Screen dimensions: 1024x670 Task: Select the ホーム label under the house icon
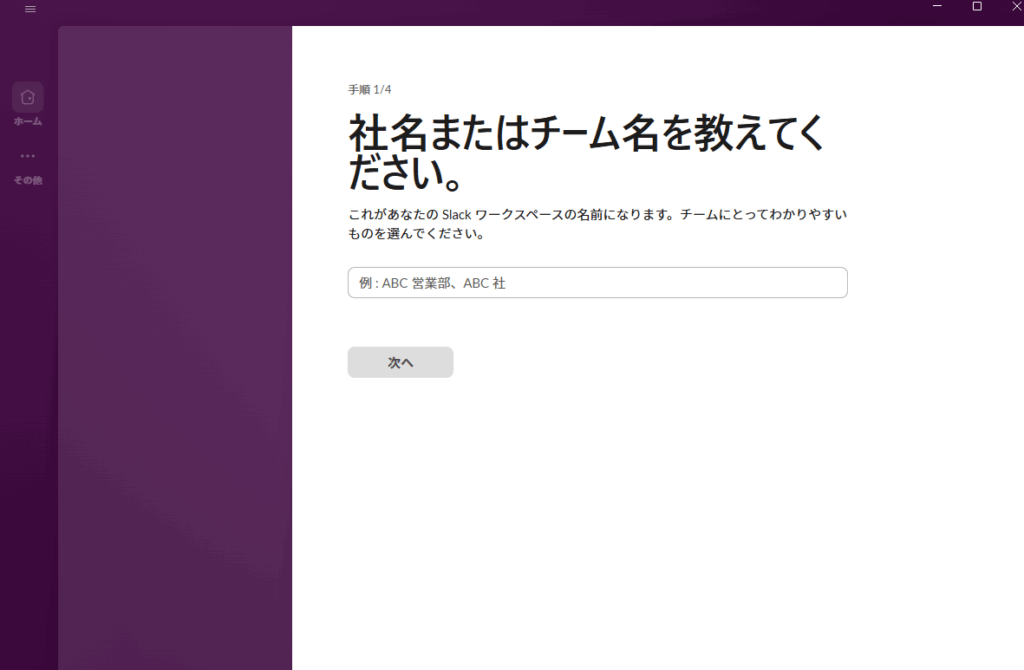click(28, 121)
